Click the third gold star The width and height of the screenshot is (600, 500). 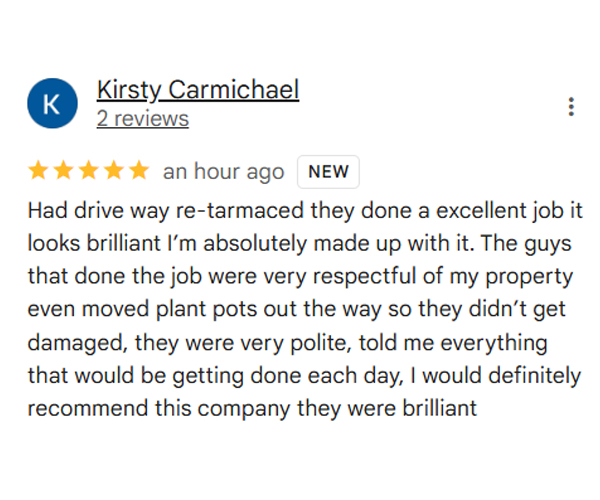[89, 171]
